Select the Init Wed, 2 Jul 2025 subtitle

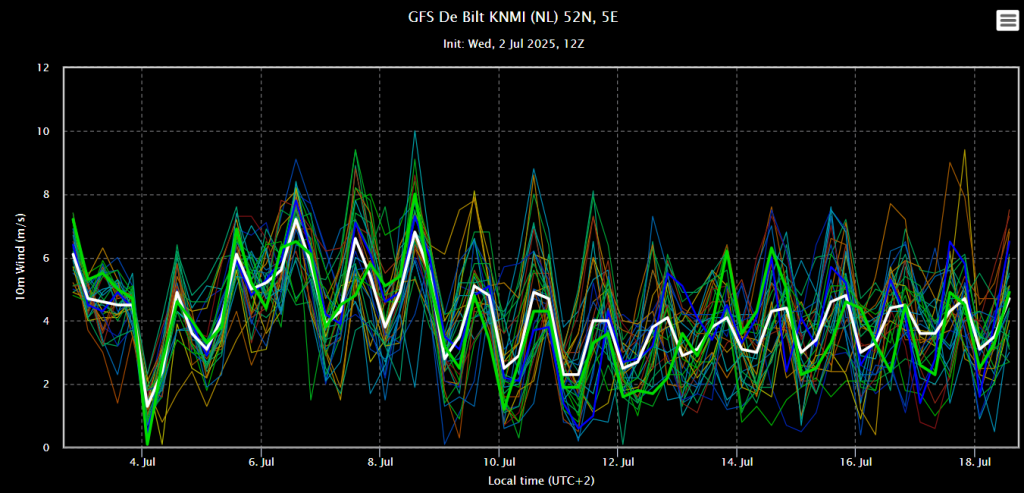click(x=511, y=44)
